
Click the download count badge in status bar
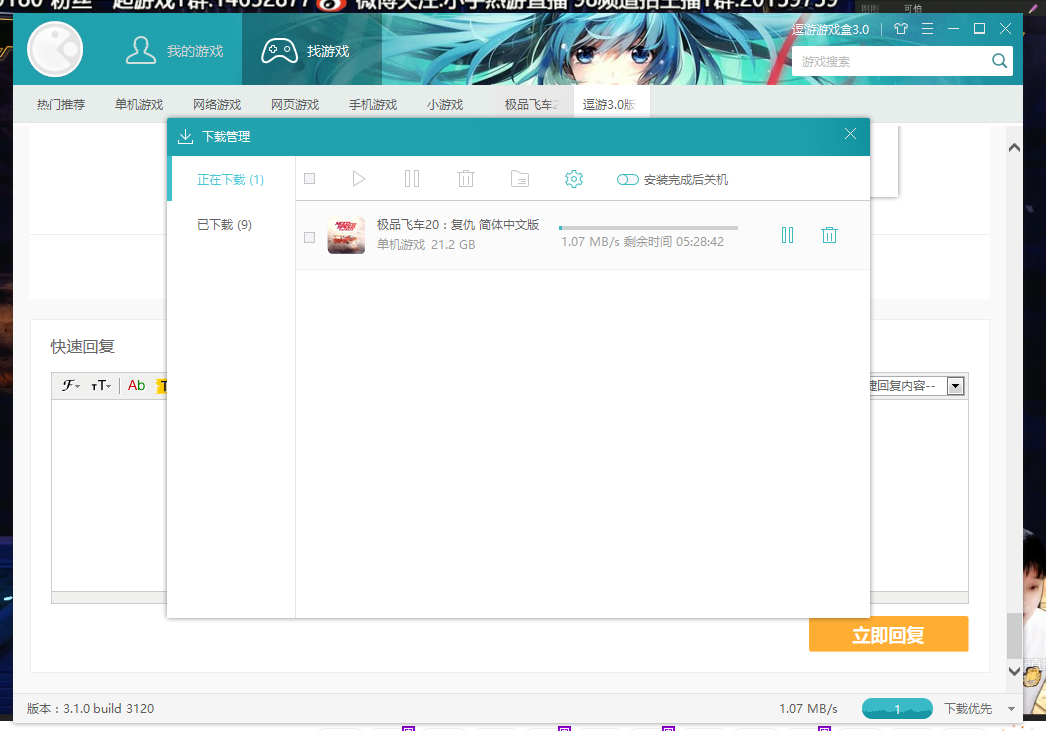tap(897, 708)
